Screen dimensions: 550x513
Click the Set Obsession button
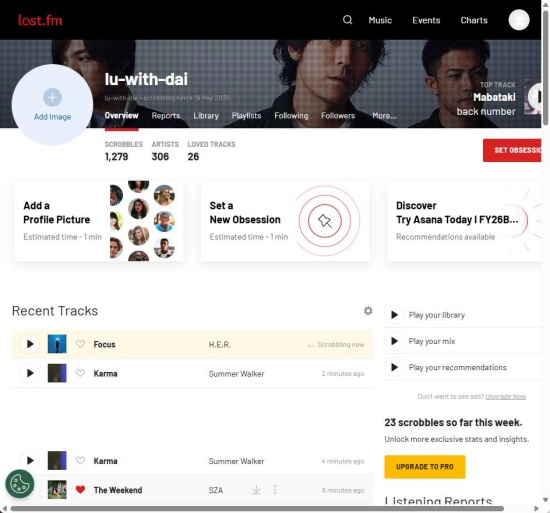pos(512,150)
